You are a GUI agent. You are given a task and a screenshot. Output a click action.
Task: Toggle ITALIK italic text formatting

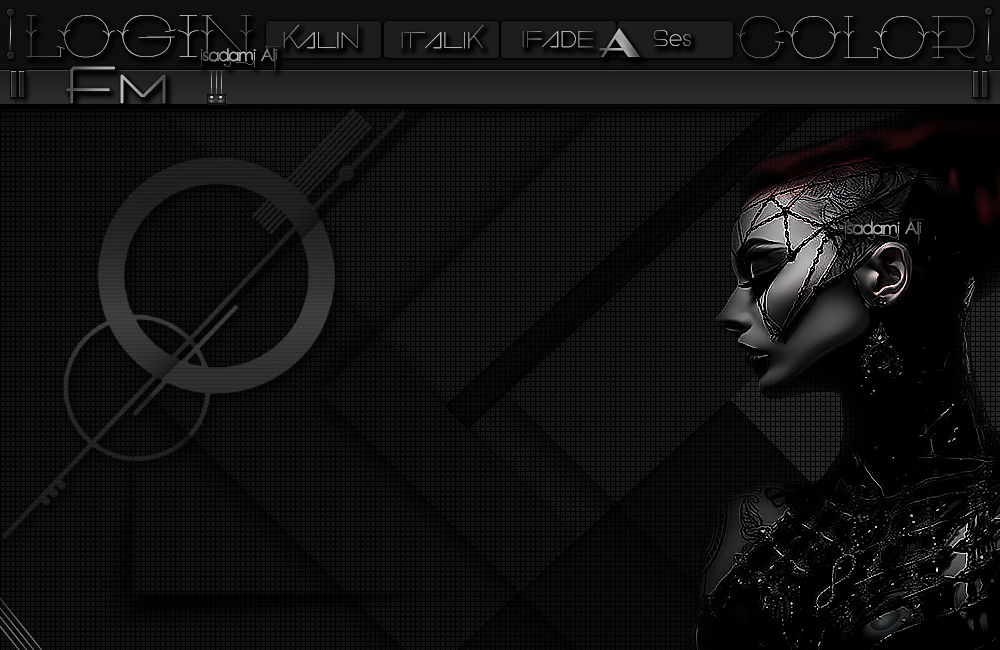441,40
